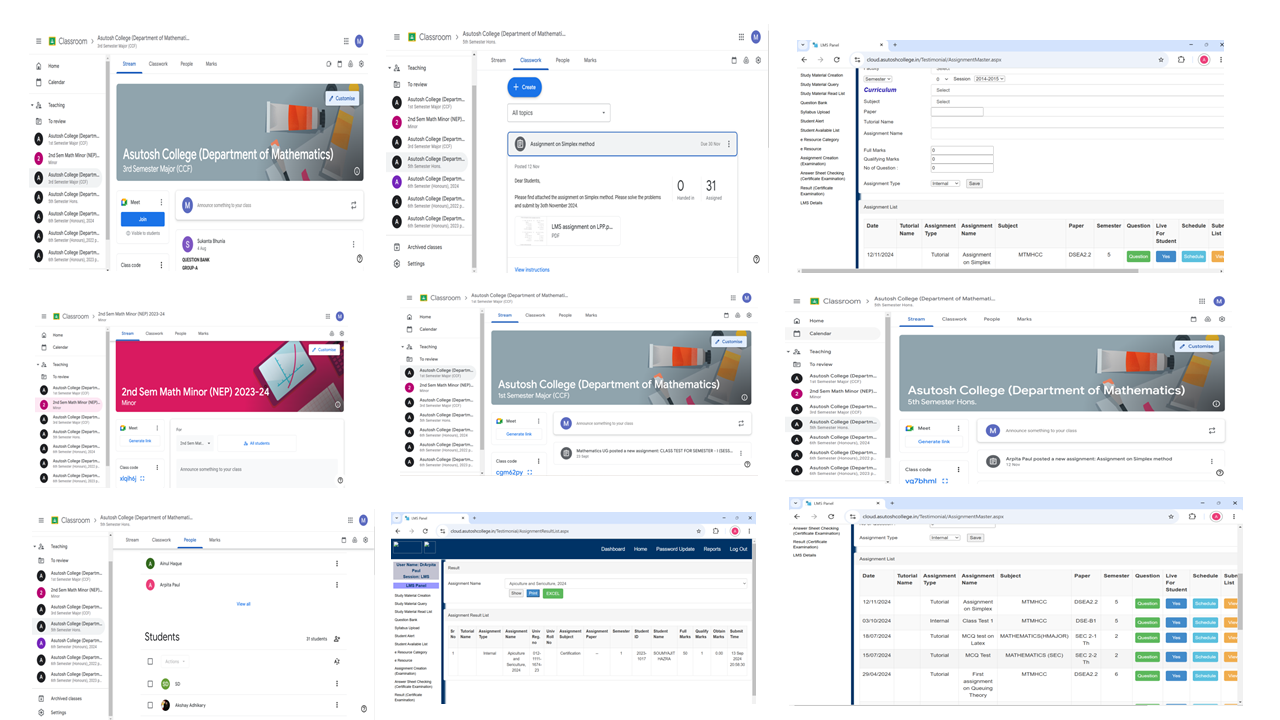Open Assignment Name dropdown on result page
1280x720 pixels.
627,583
